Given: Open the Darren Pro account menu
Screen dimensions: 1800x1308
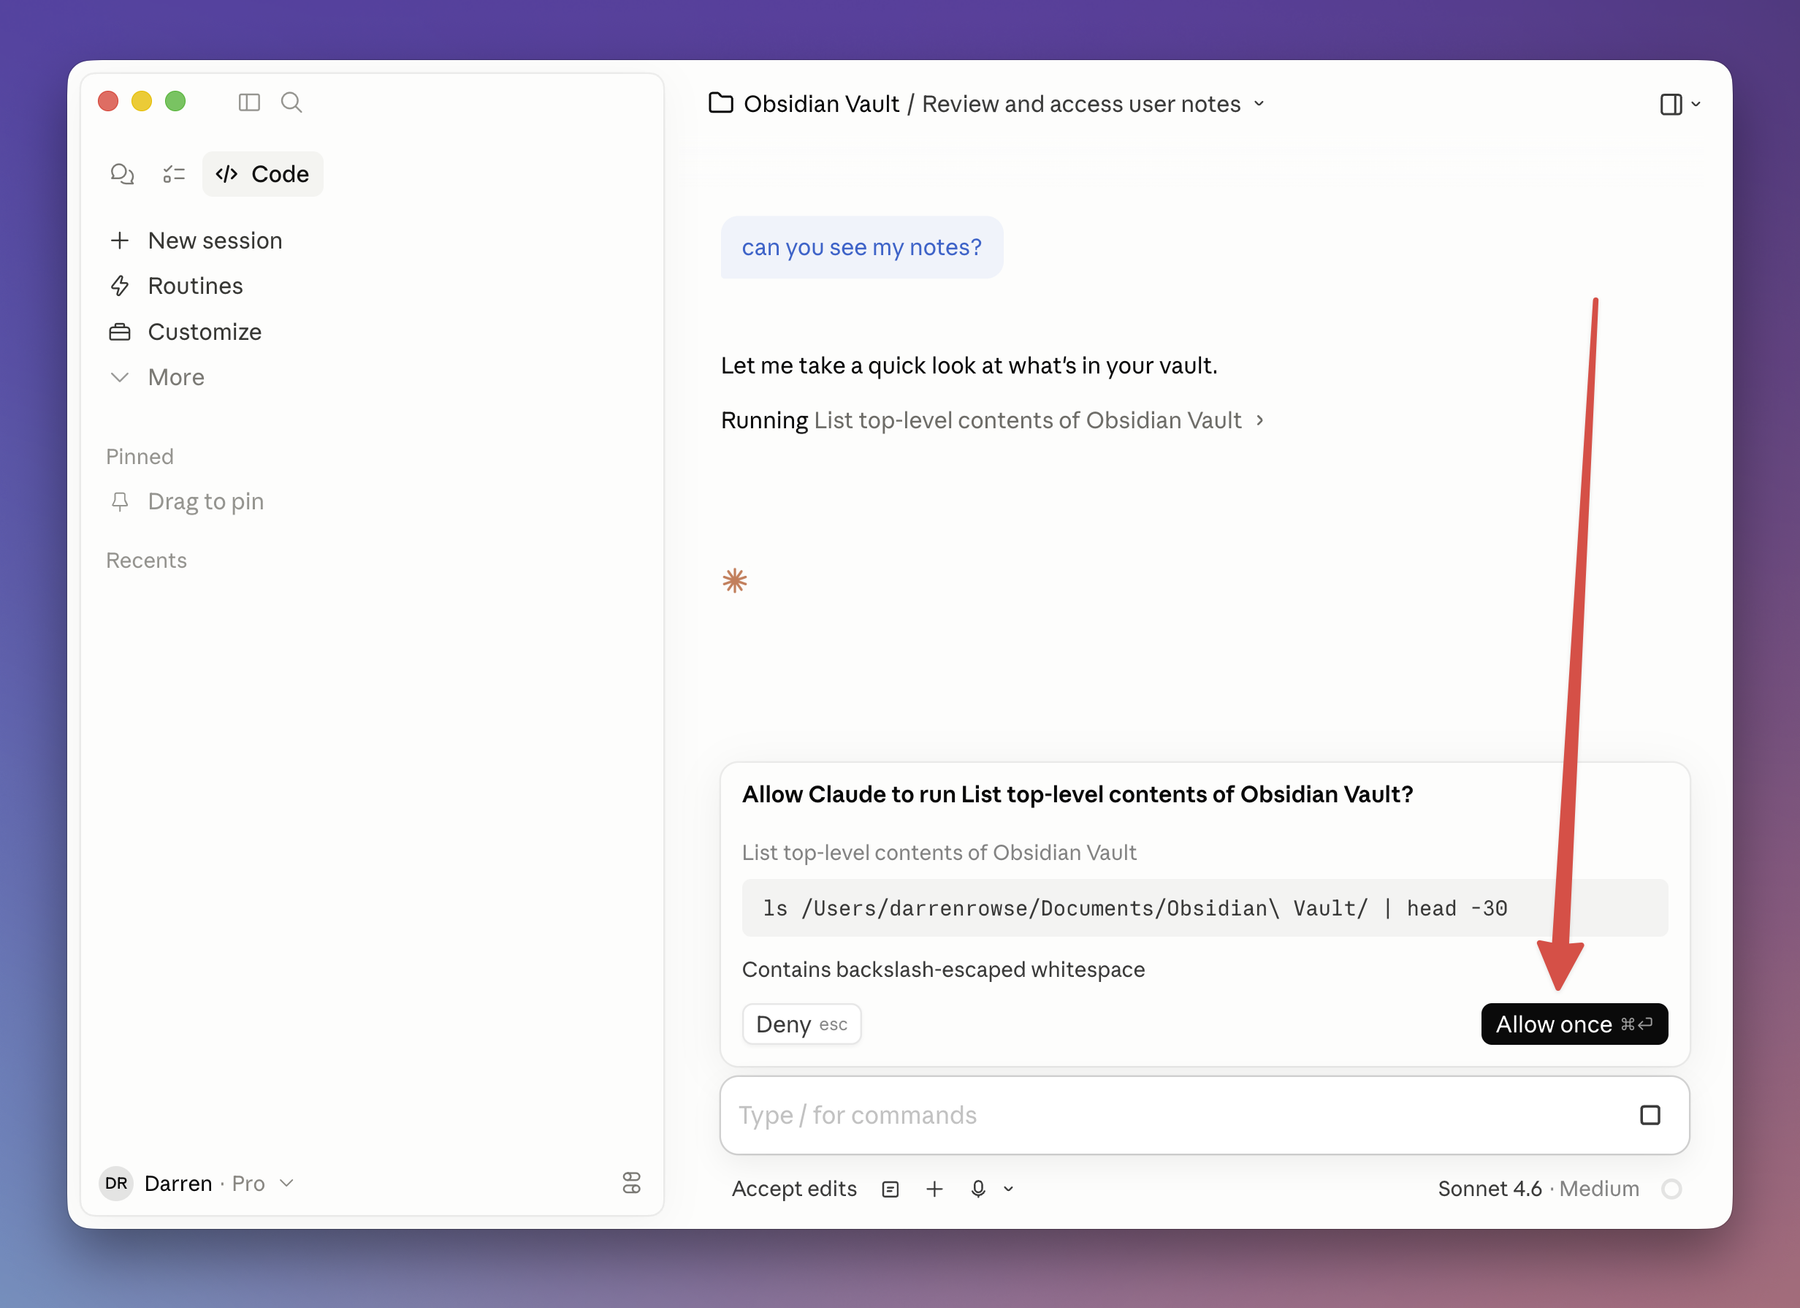Looking at the screenshot, I should (x=198, y=1183).
